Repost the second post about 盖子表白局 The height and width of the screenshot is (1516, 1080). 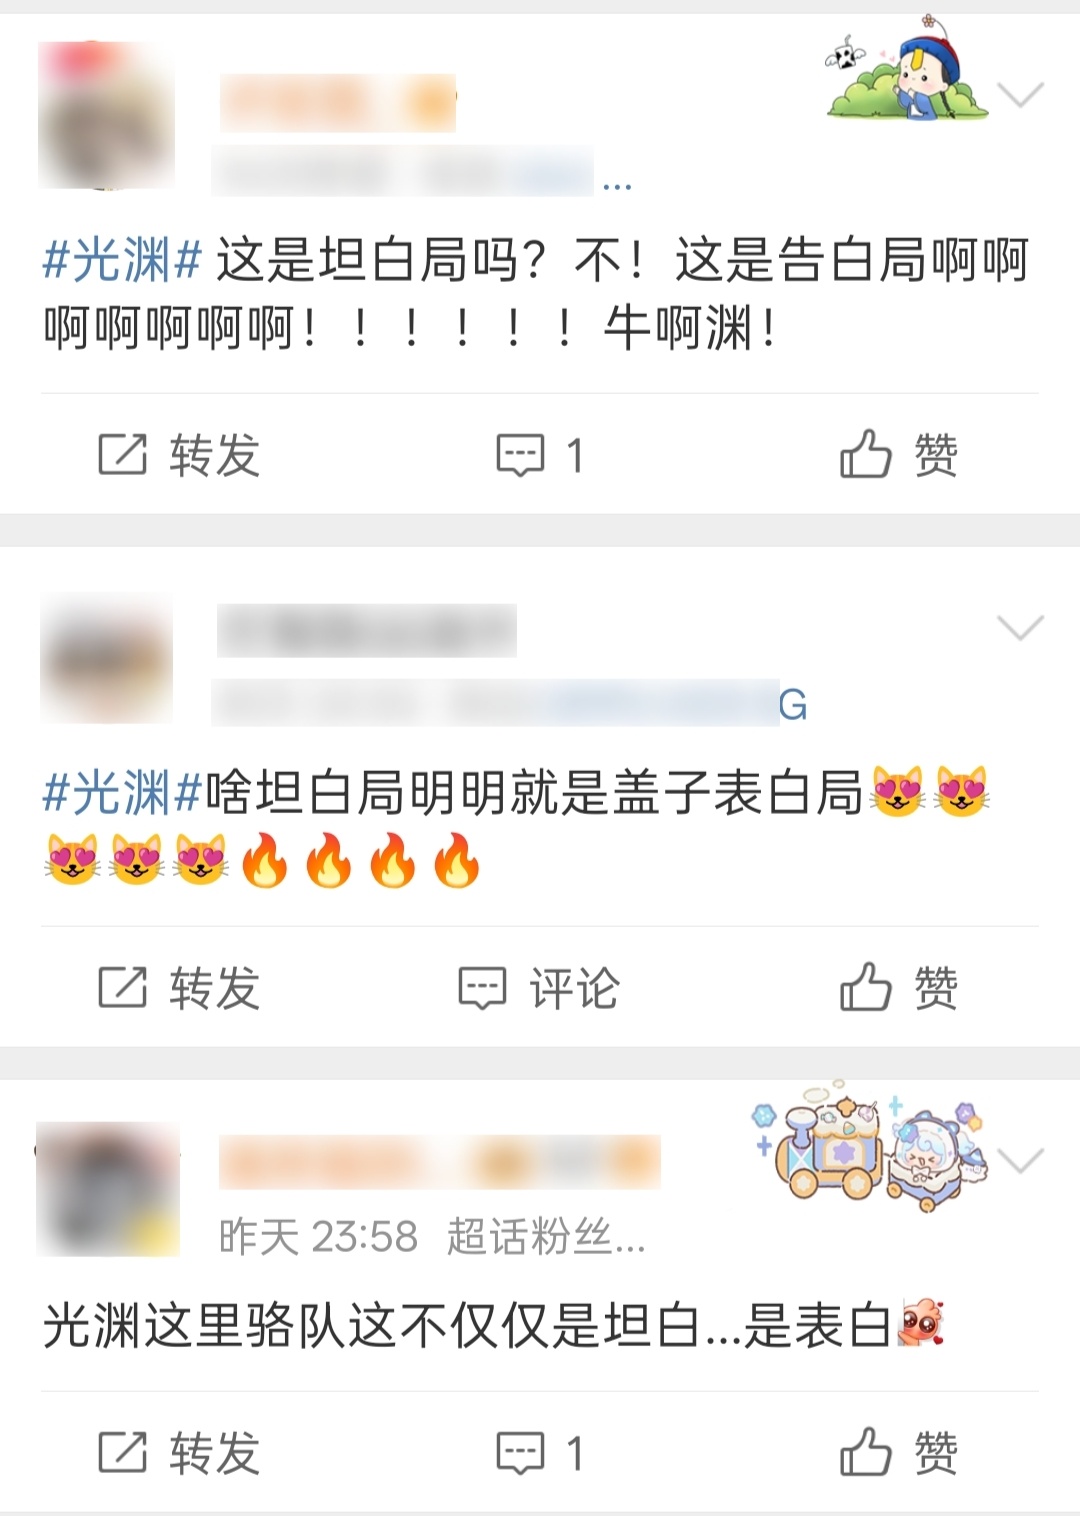tap(179, 988)
